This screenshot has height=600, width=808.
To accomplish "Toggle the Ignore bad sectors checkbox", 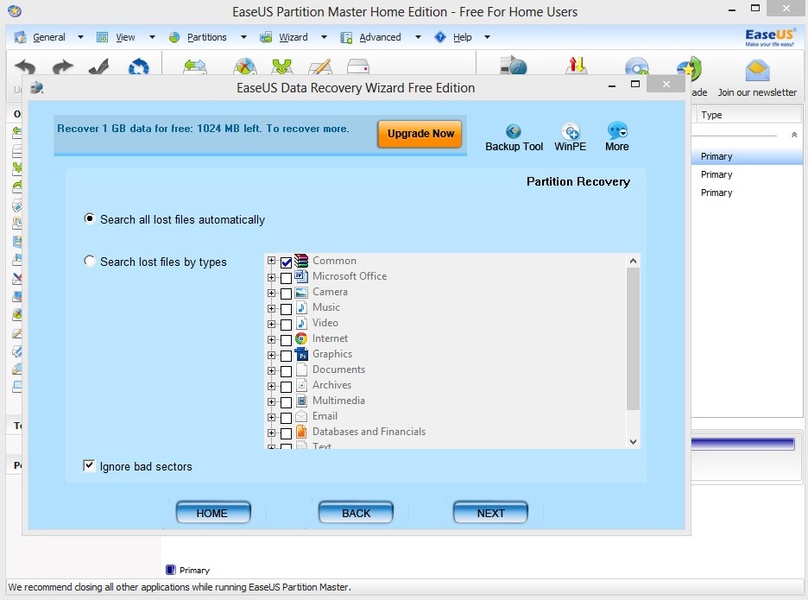I will tap(90, 466).
